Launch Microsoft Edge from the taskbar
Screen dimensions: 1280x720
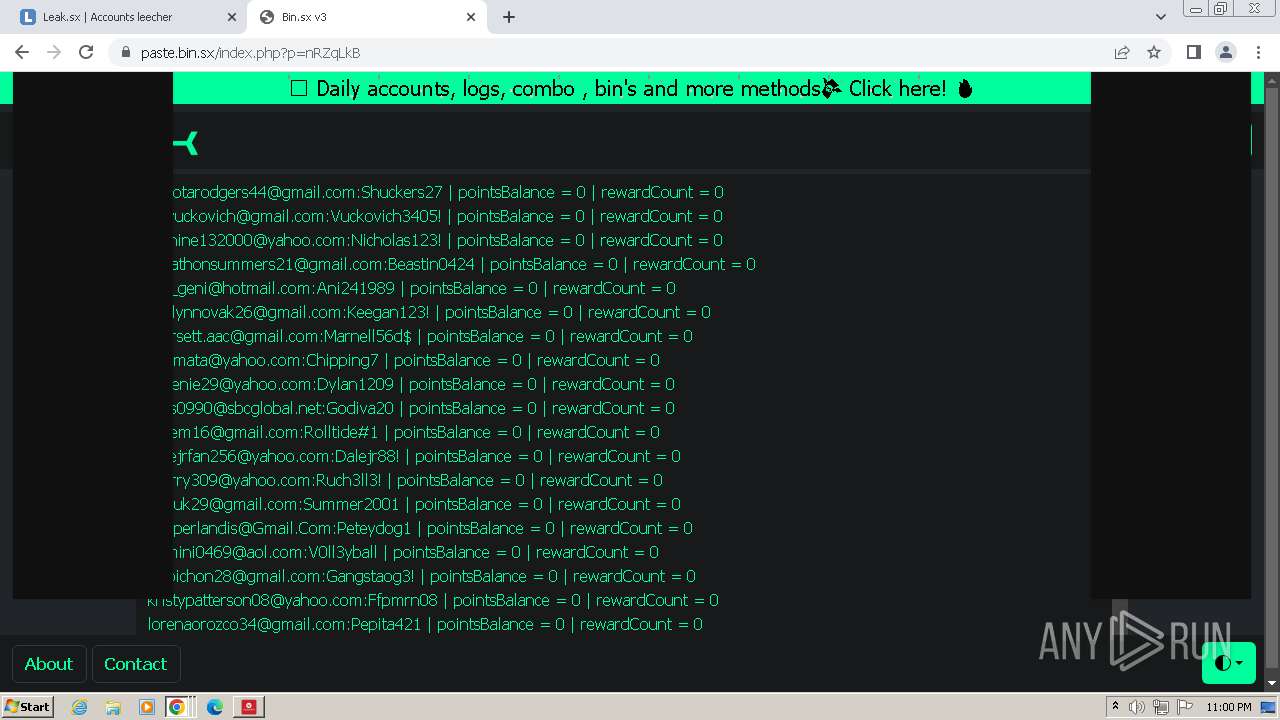(215, 707)
